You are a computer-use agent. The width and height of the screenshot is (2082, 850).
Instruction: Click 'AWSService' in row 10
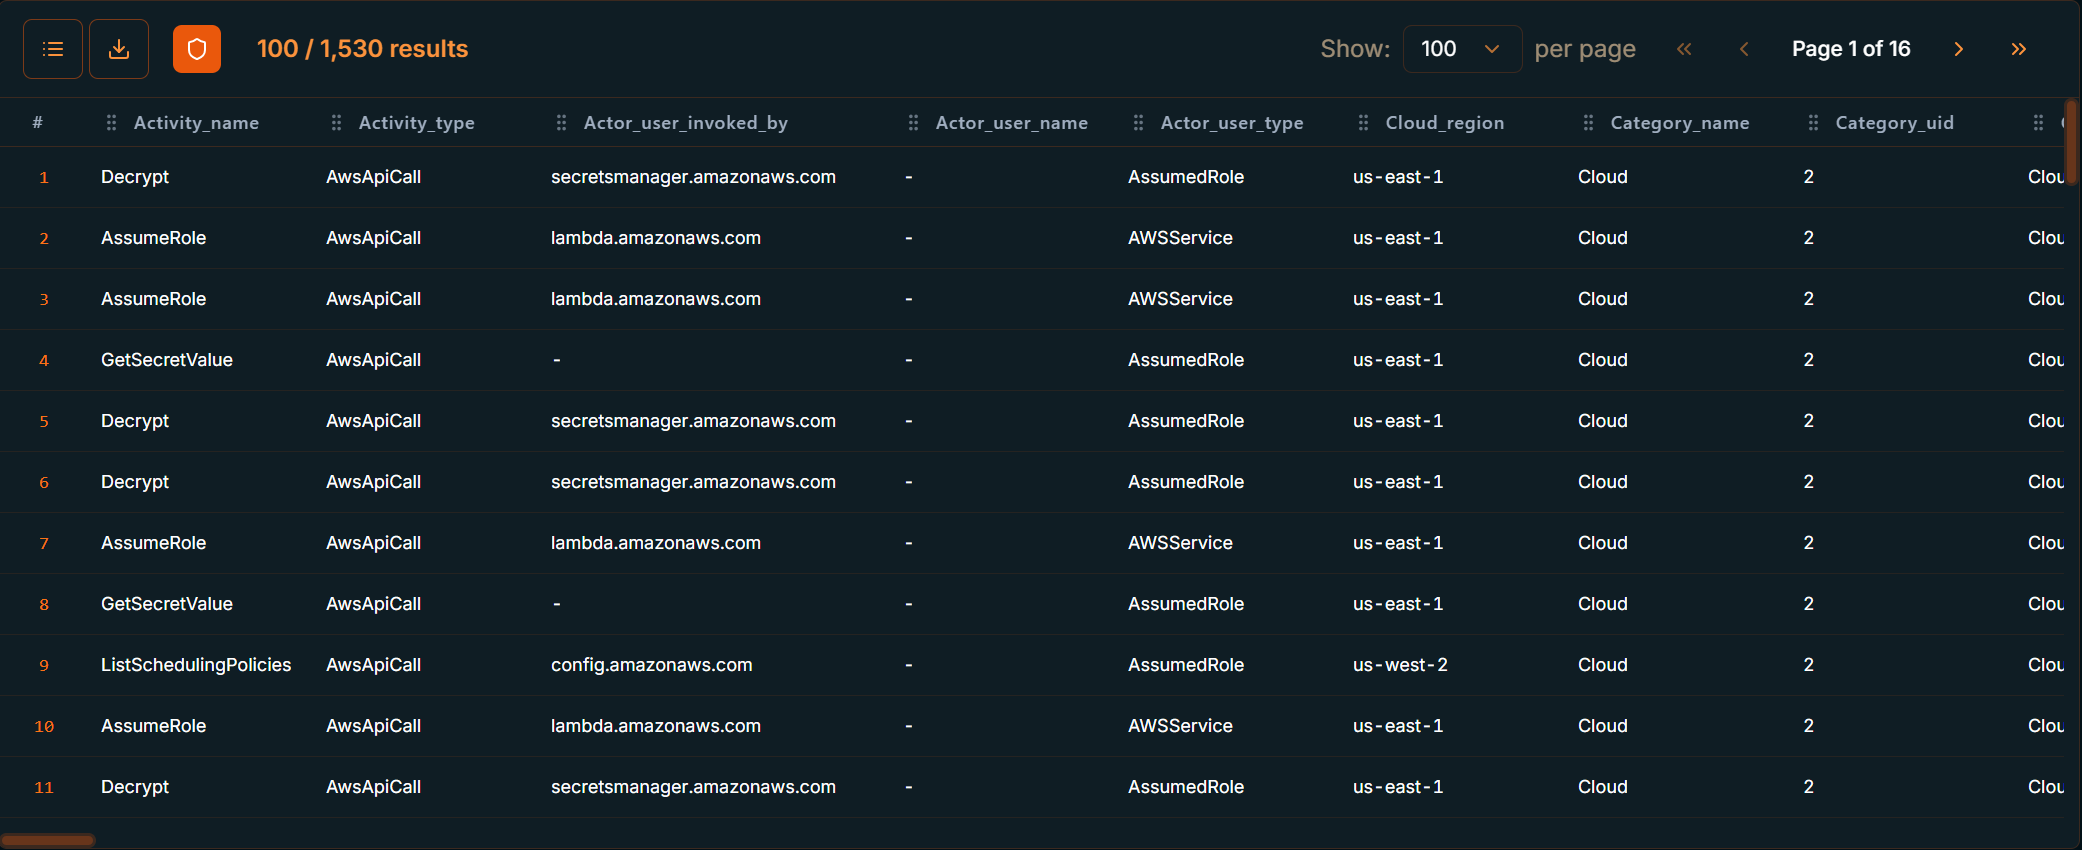point(1180,726)
